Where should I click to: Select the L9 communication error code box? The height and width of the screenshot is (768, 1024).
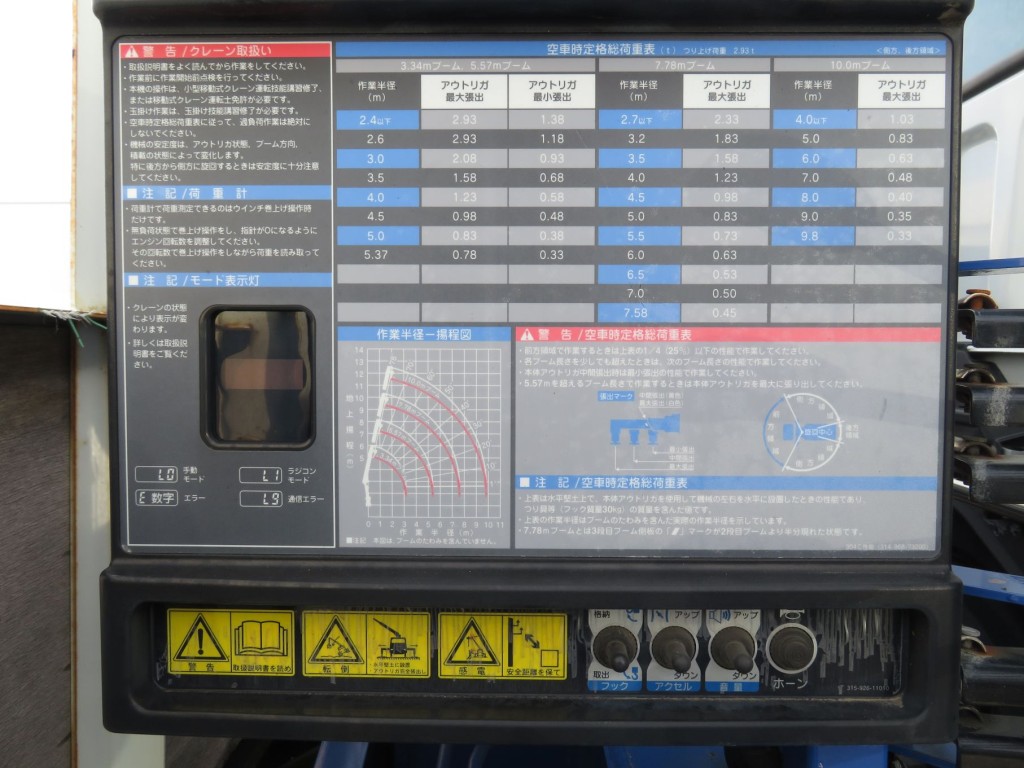pos(260,498)
